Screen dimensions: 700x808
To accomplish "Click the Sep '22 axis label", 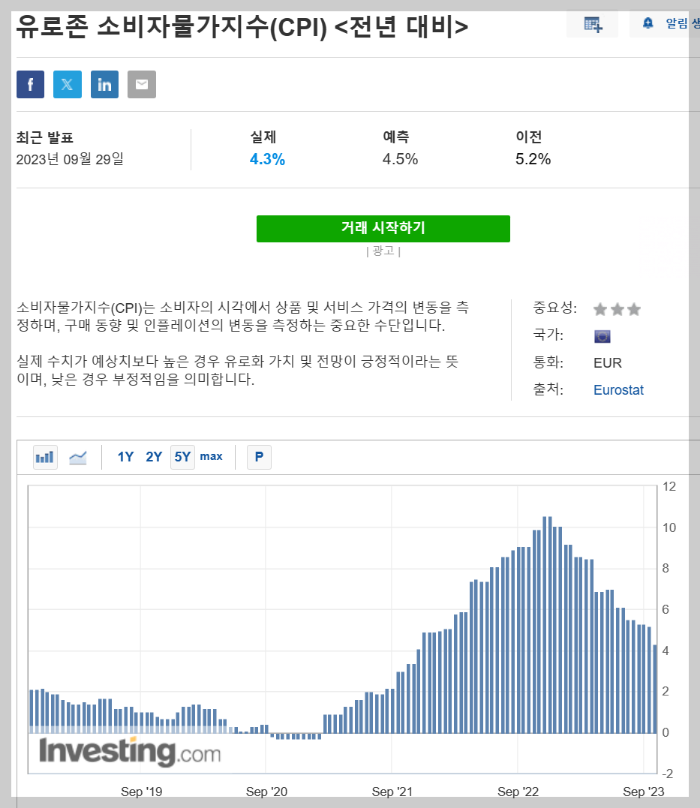I will 518,792.
